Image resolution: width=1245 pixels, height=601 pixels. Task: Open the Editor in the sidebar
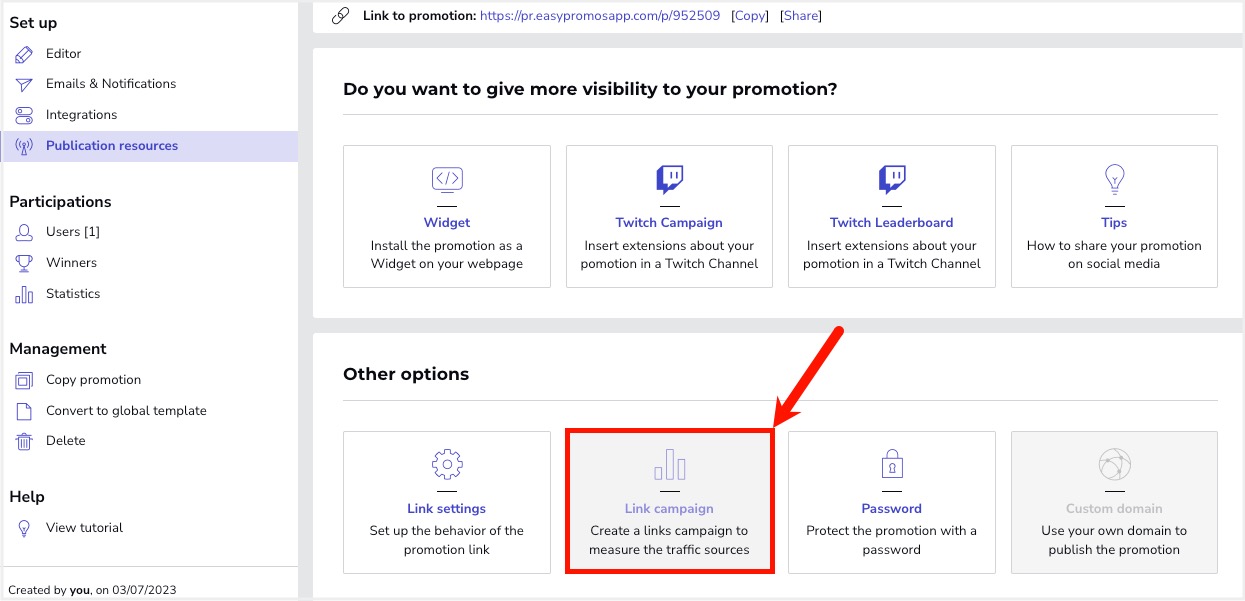point(63,54)
